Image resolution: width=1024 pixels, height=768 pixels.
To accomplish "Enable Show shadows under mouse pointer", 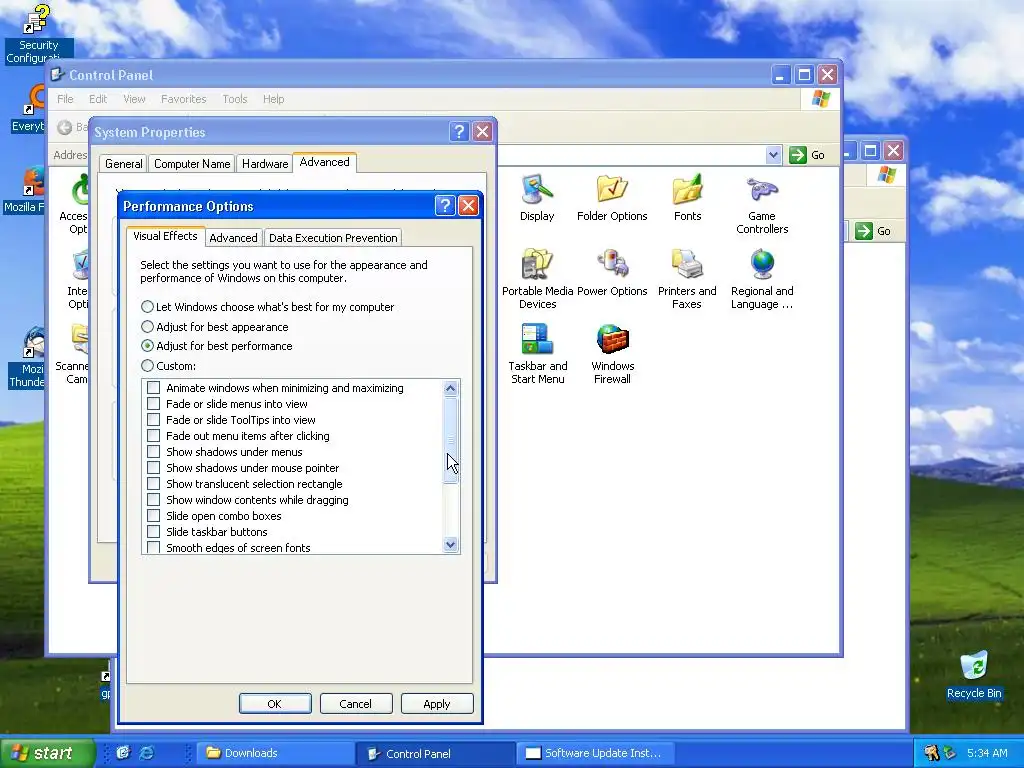I will click(153, 468).
